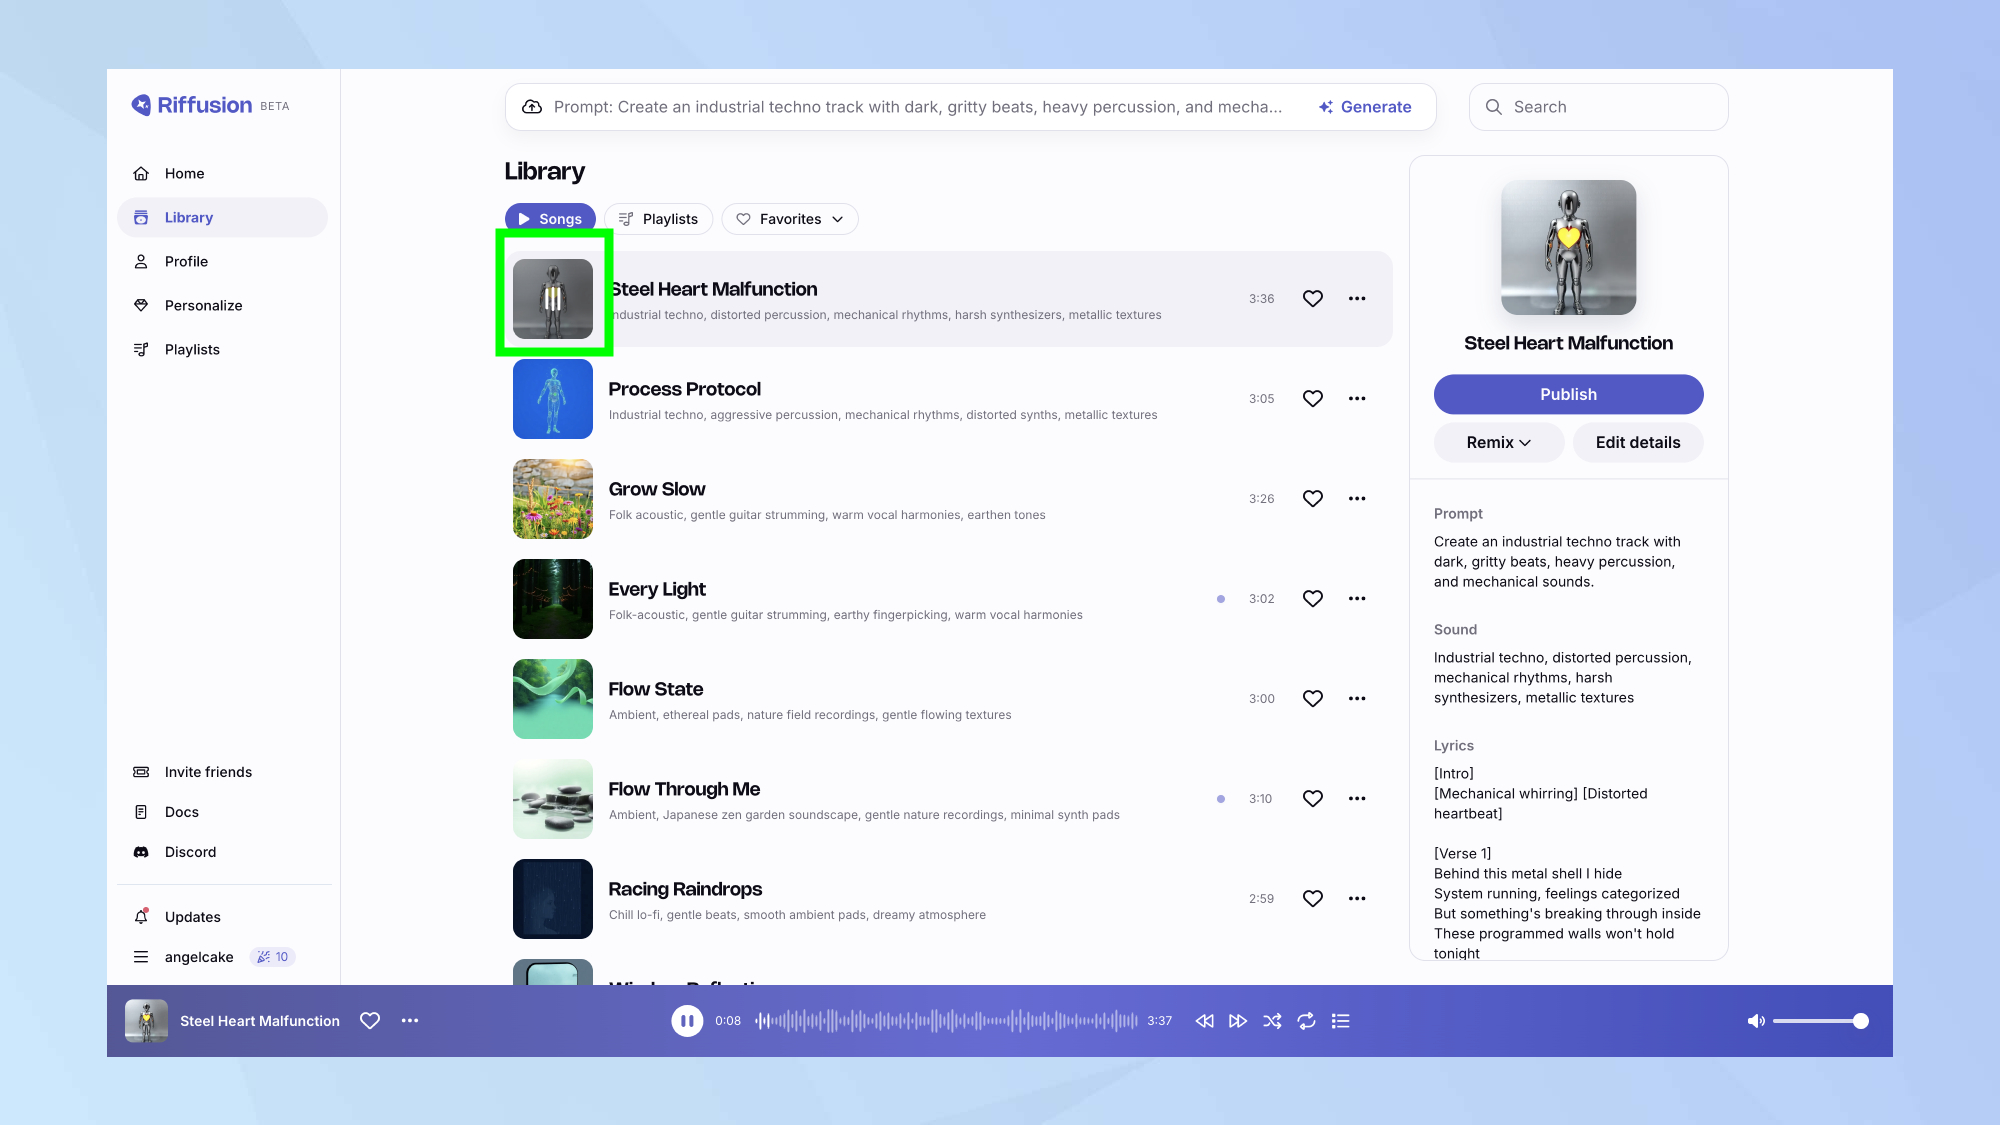Image resolution: width=2000 pixels, height=1125 pixels.
Task: Toggle repeat playback
Action: [1306, 1021]
